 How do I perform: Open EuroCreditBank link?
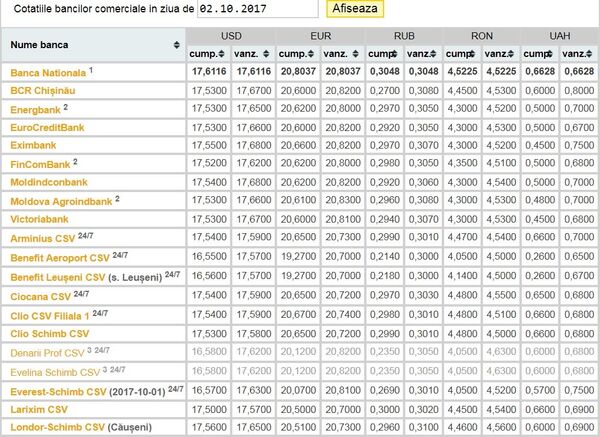(x=47, y=127)
